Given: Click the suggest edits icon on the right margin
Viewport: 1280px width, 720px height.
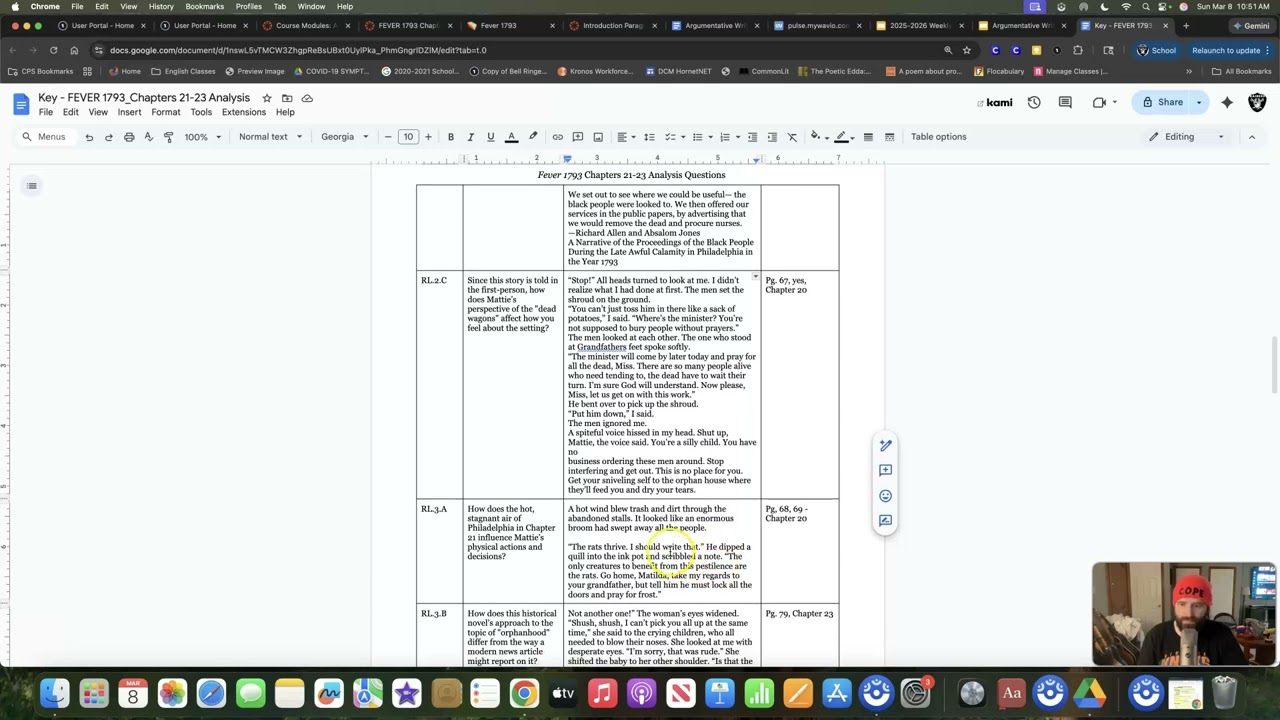Looking at the screenshot, I should click(885, 520).
